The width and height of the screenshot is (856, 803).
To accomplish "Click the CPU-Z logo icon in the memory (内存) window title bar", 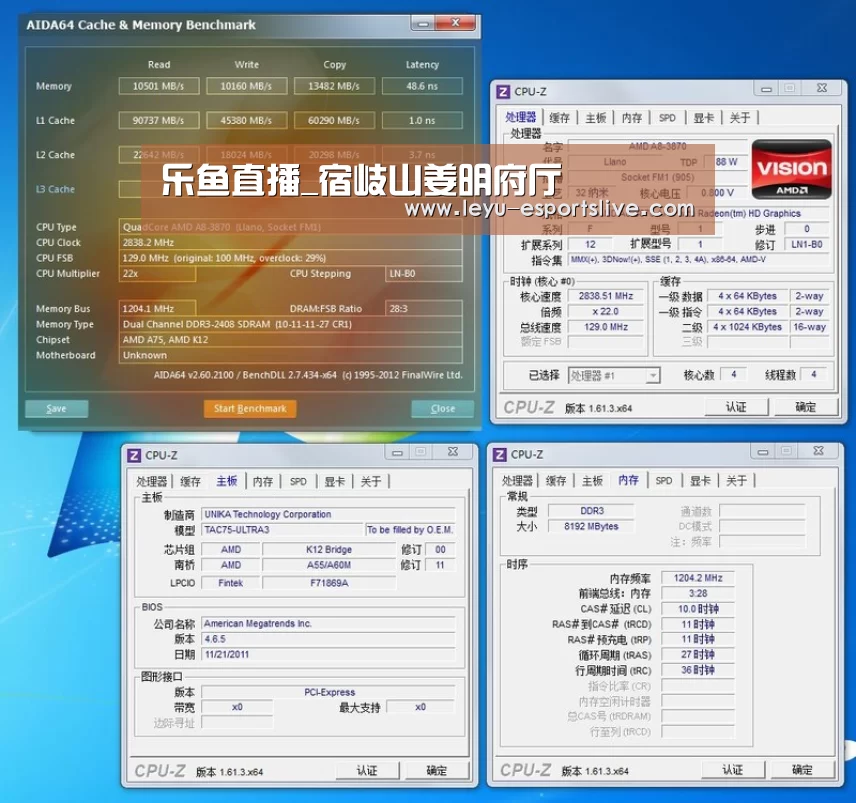I will tap(499, 454).
